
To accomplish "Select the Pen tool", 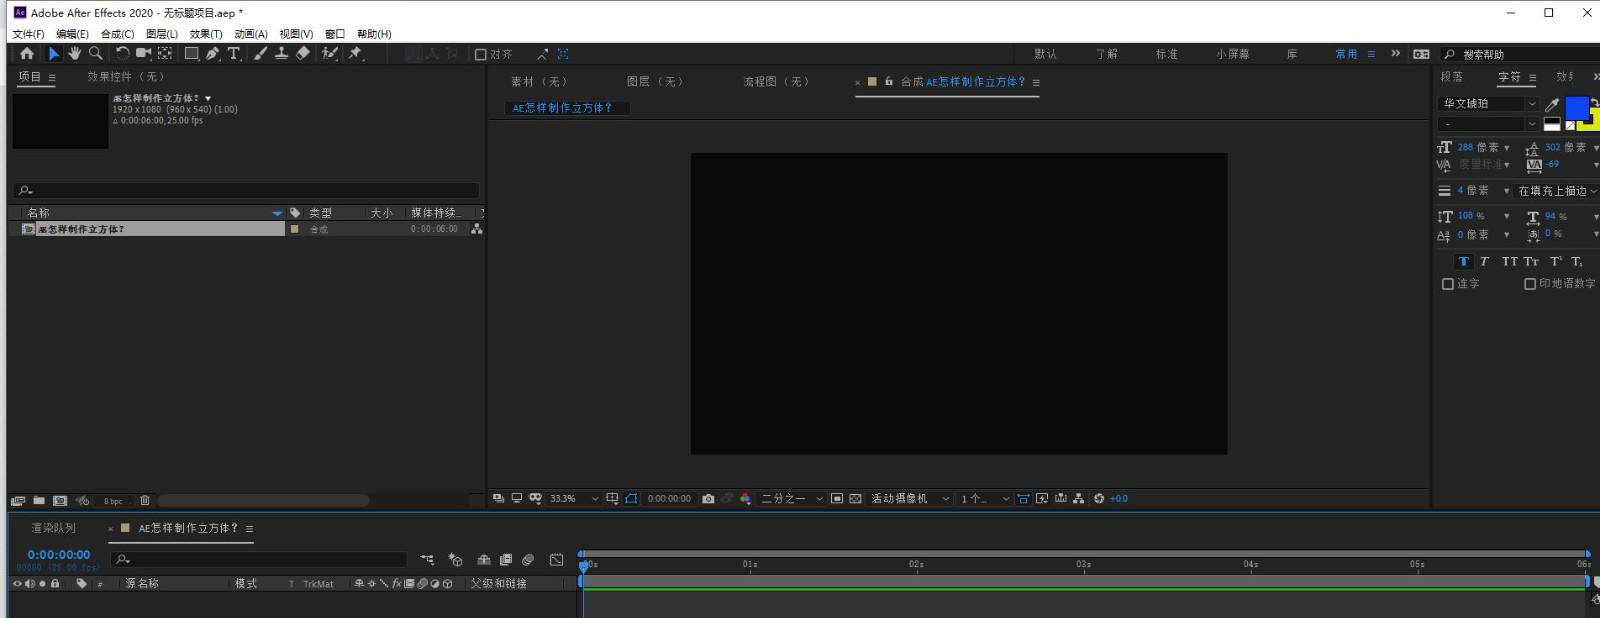I will pyautogui.click(x=213, y=54).
